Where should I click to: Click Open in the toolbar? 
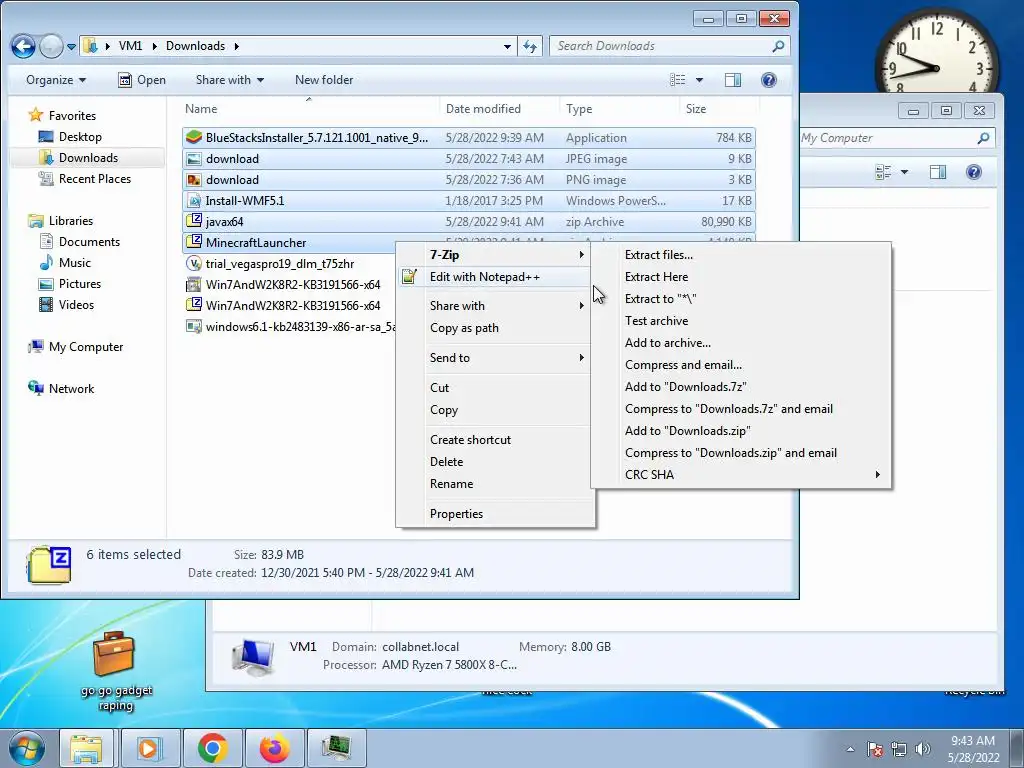142,80
